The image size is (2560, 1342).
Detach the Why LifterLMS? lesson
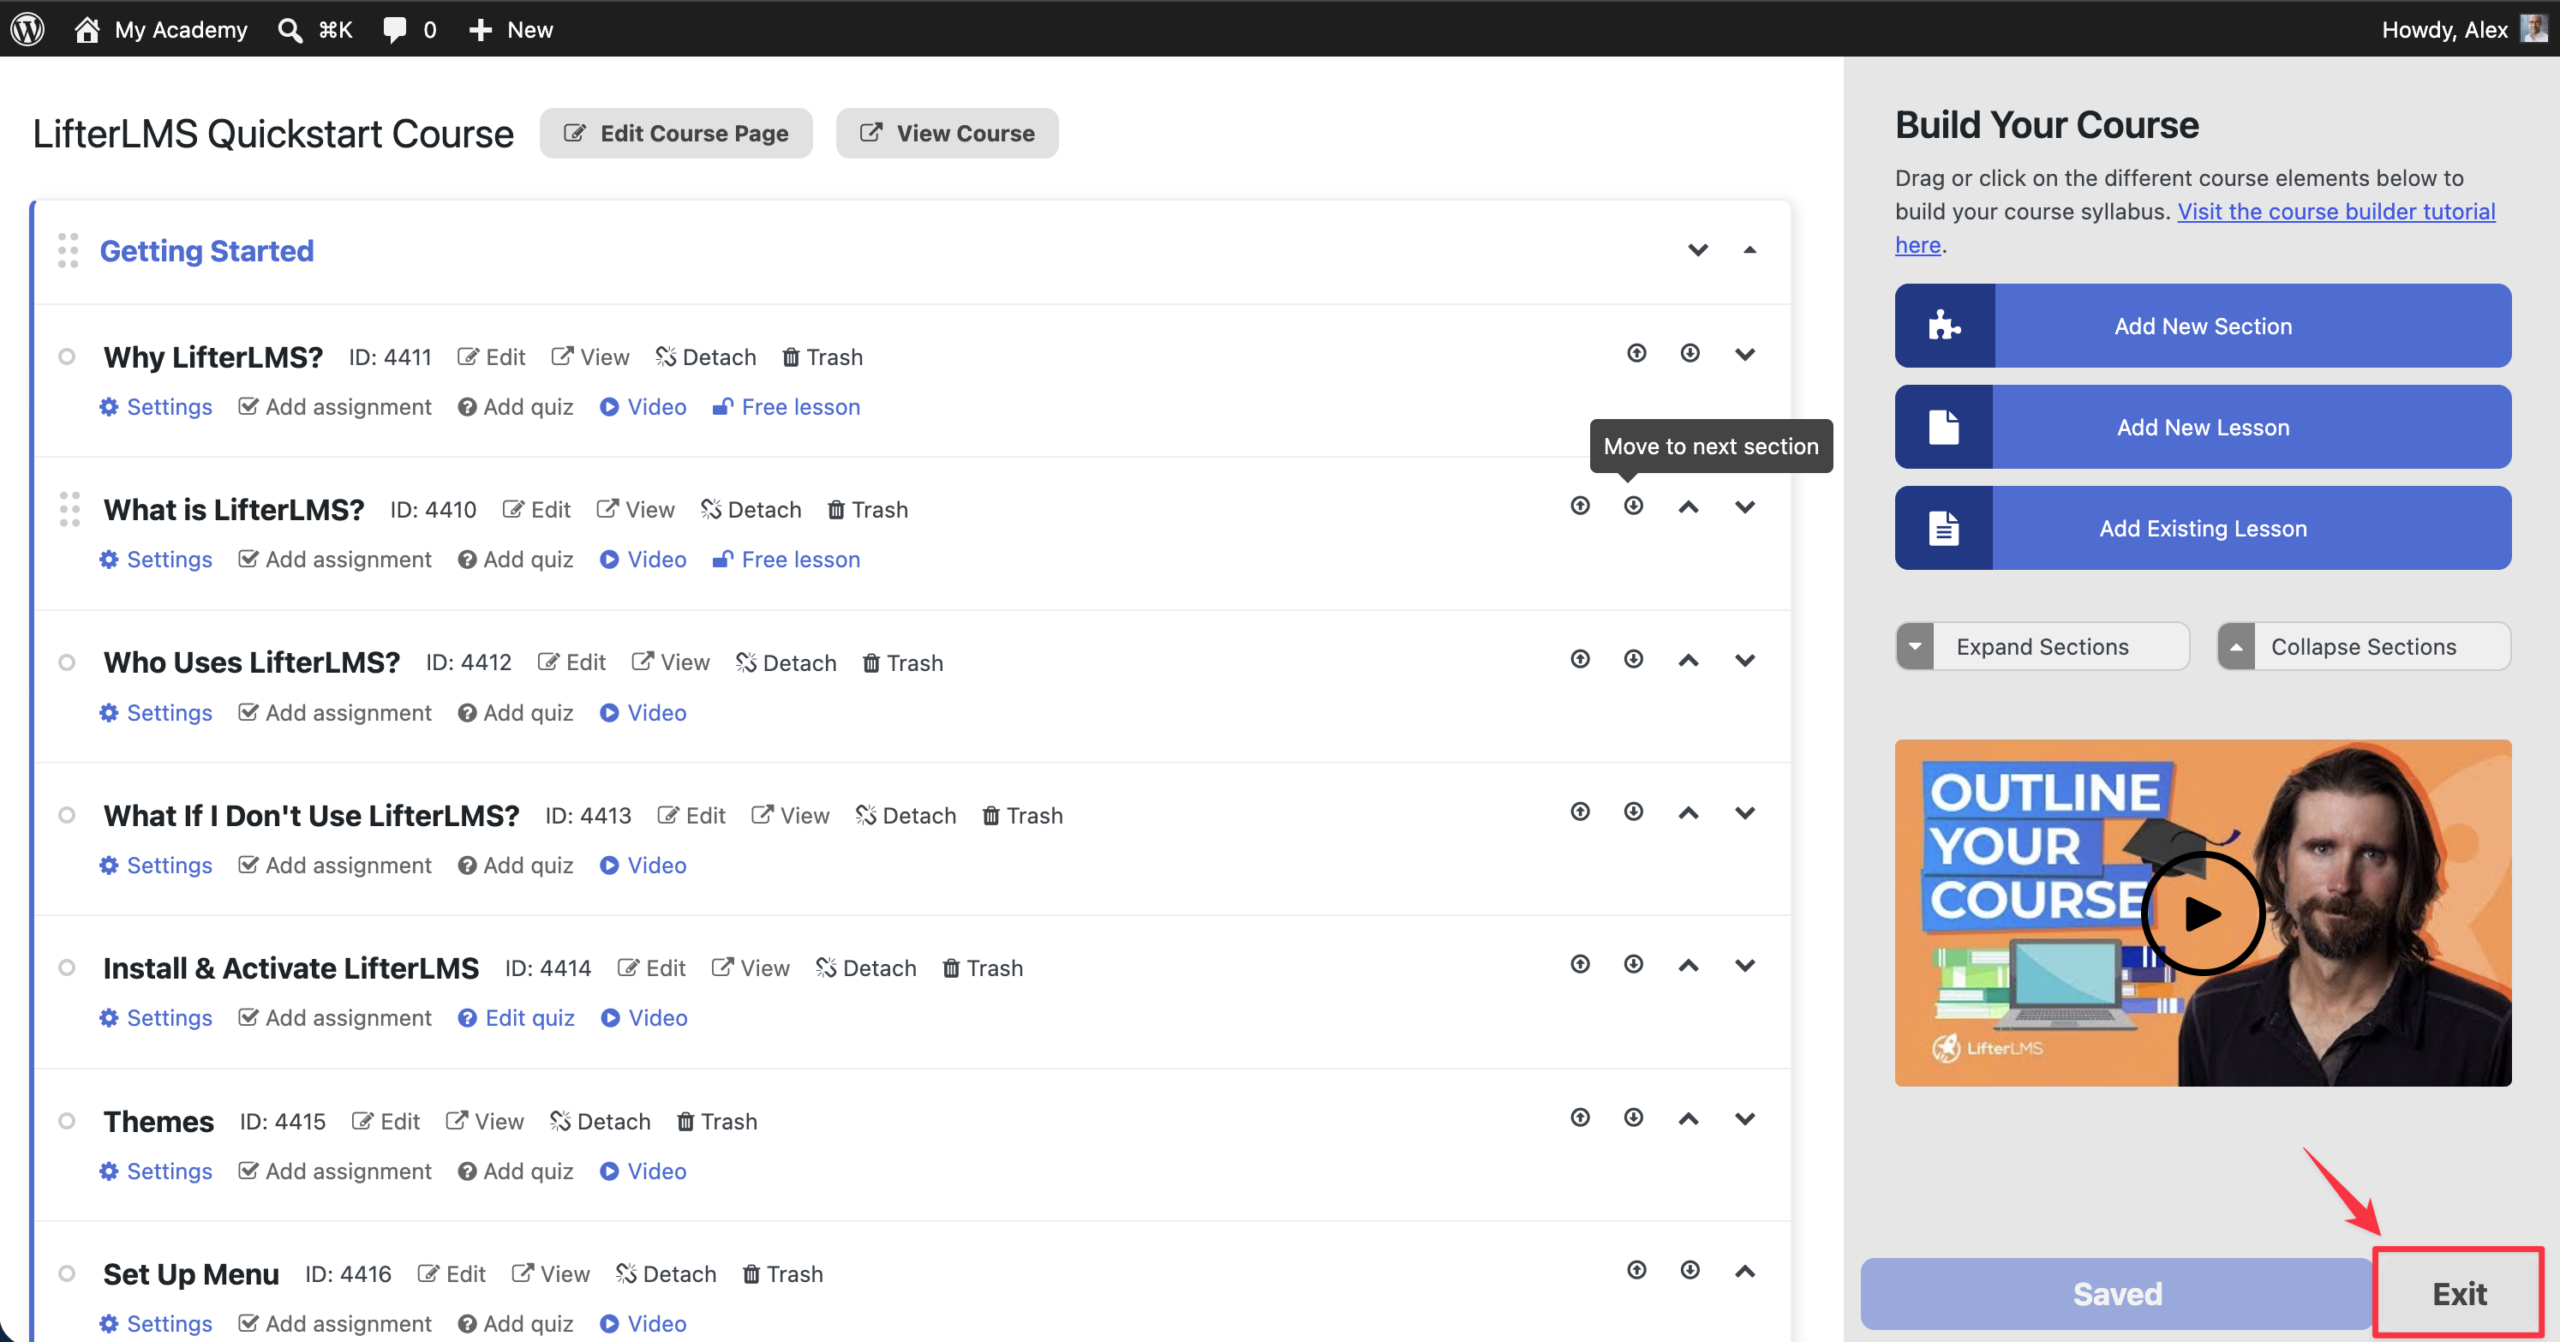pos(706,357)
